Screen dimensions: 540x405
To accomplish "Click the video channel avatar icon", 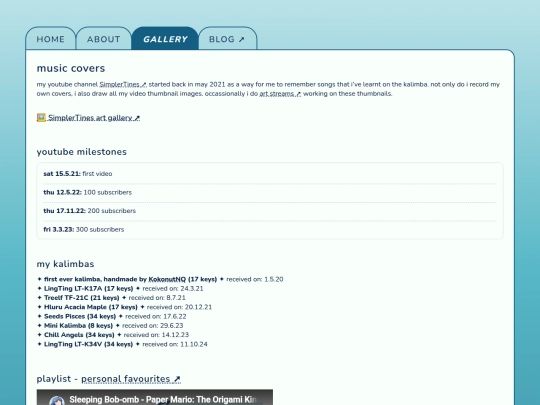I will [x=57, y=401].
